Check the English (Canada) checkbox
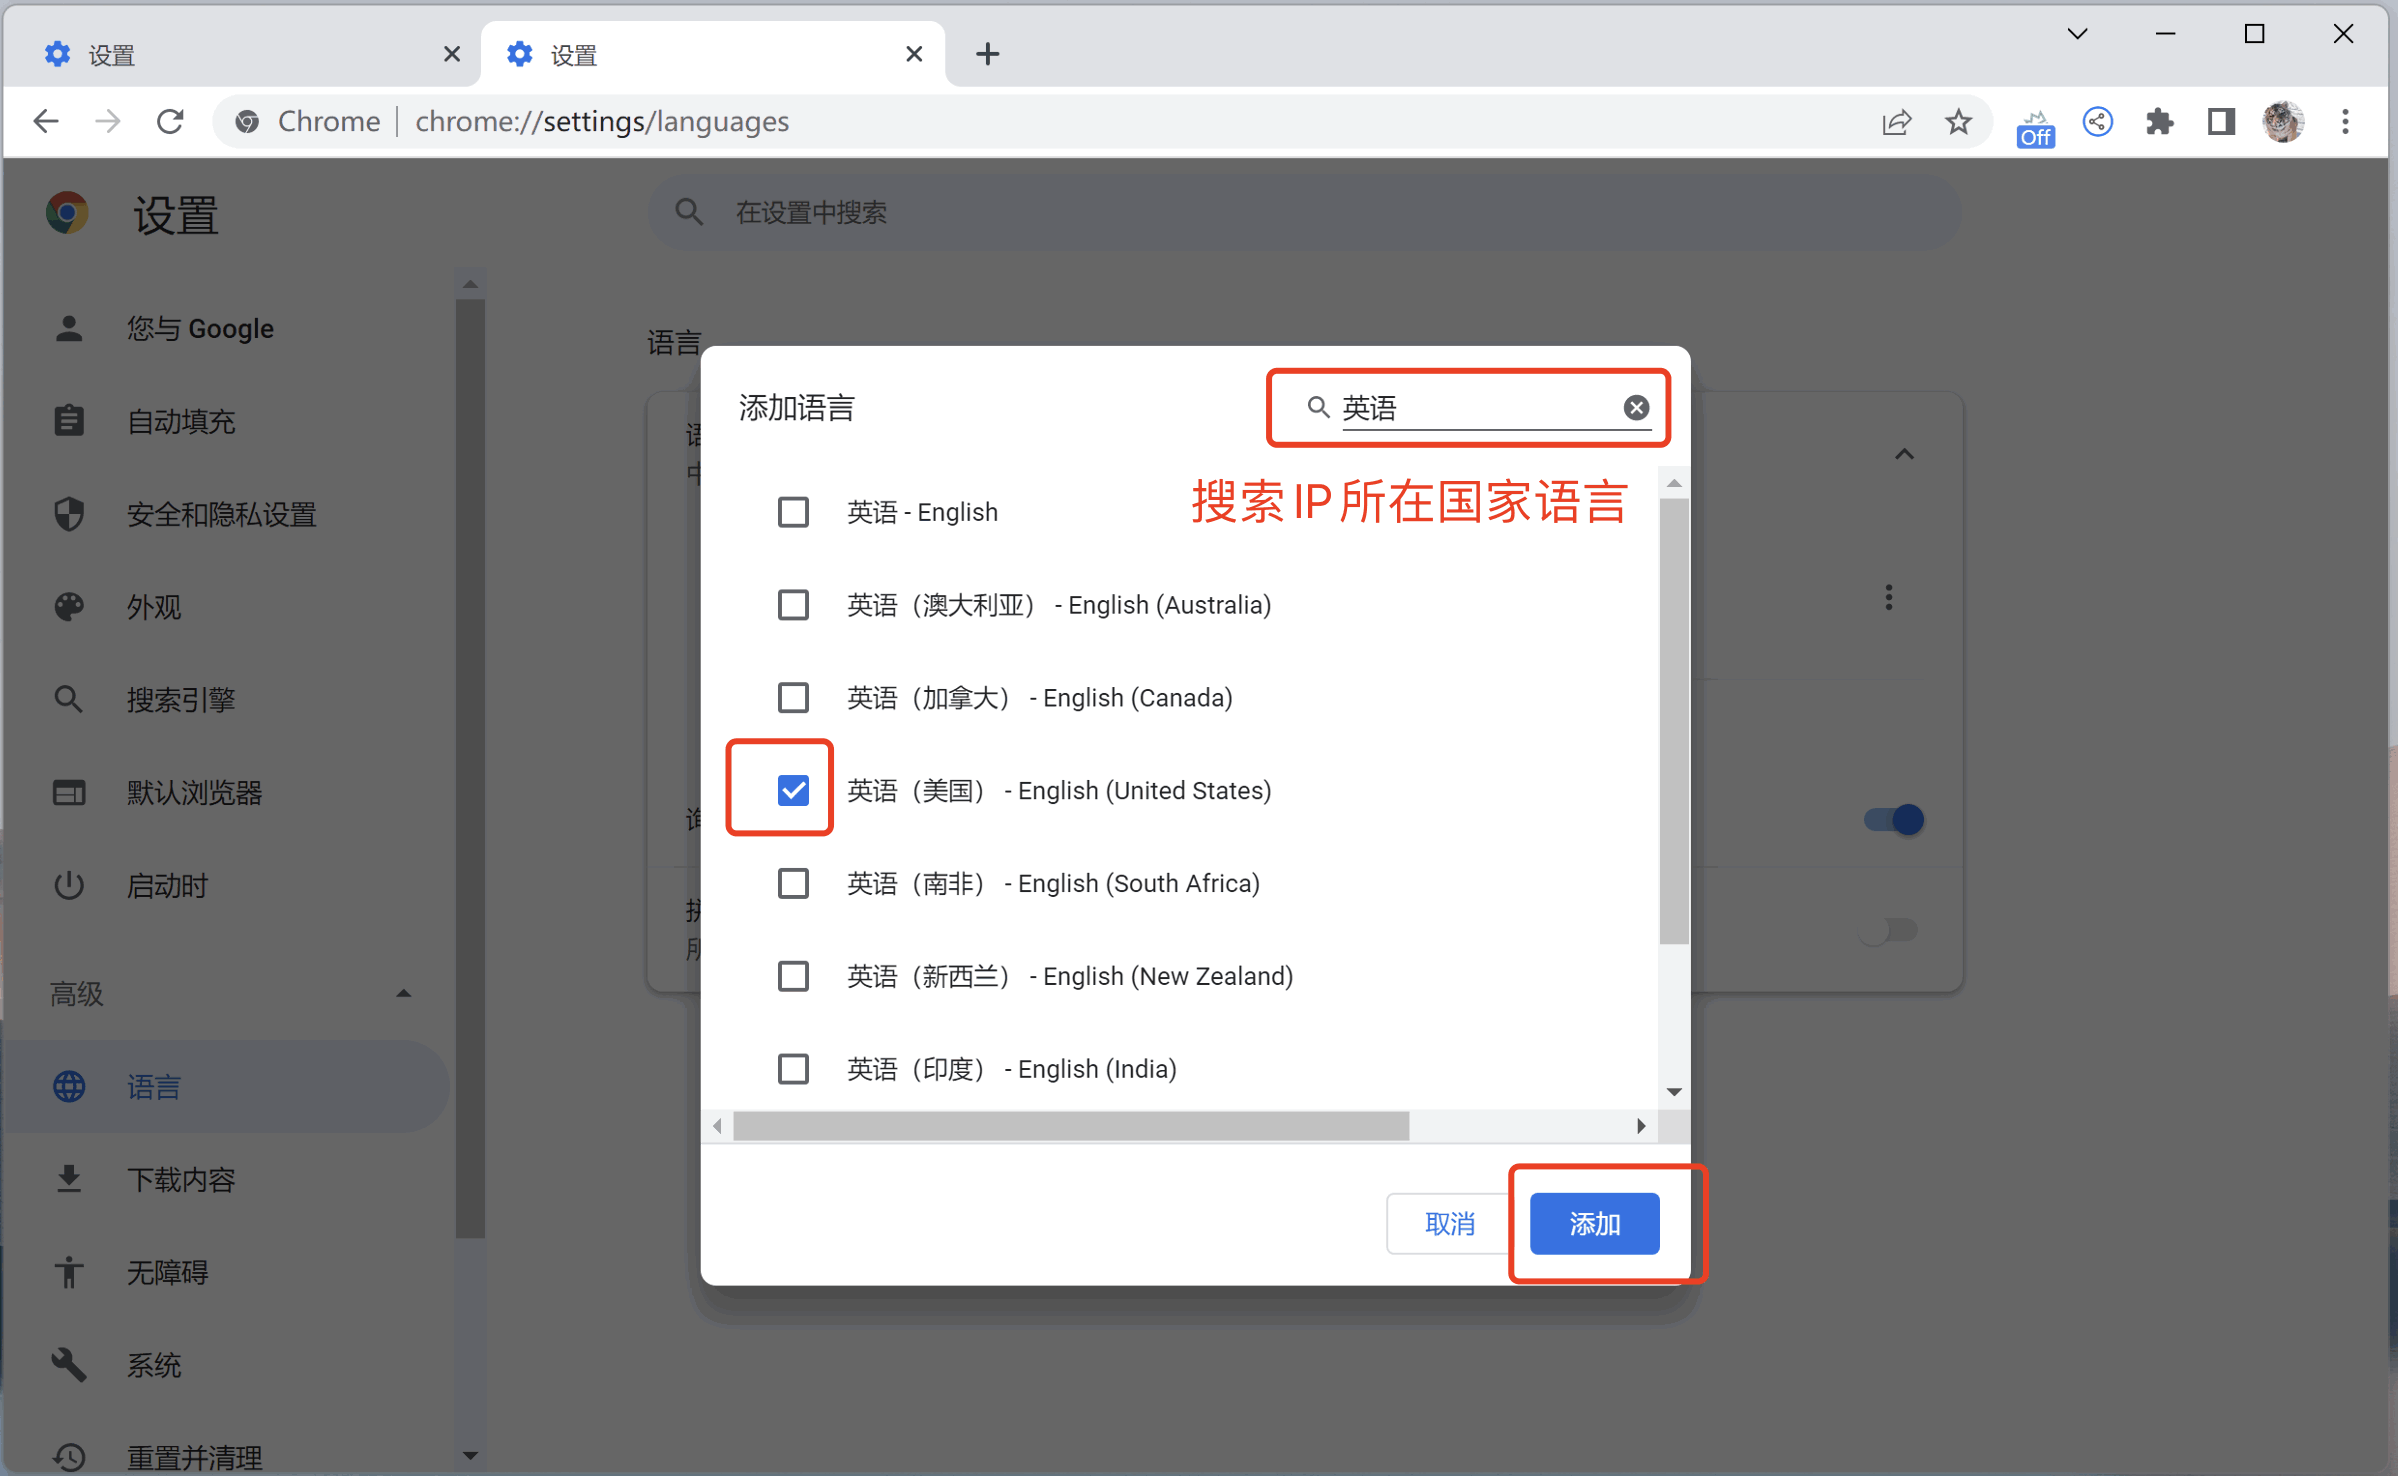Image resolution: width=2398 pixels, height=1476 pixels. click(x=793, y=697)
